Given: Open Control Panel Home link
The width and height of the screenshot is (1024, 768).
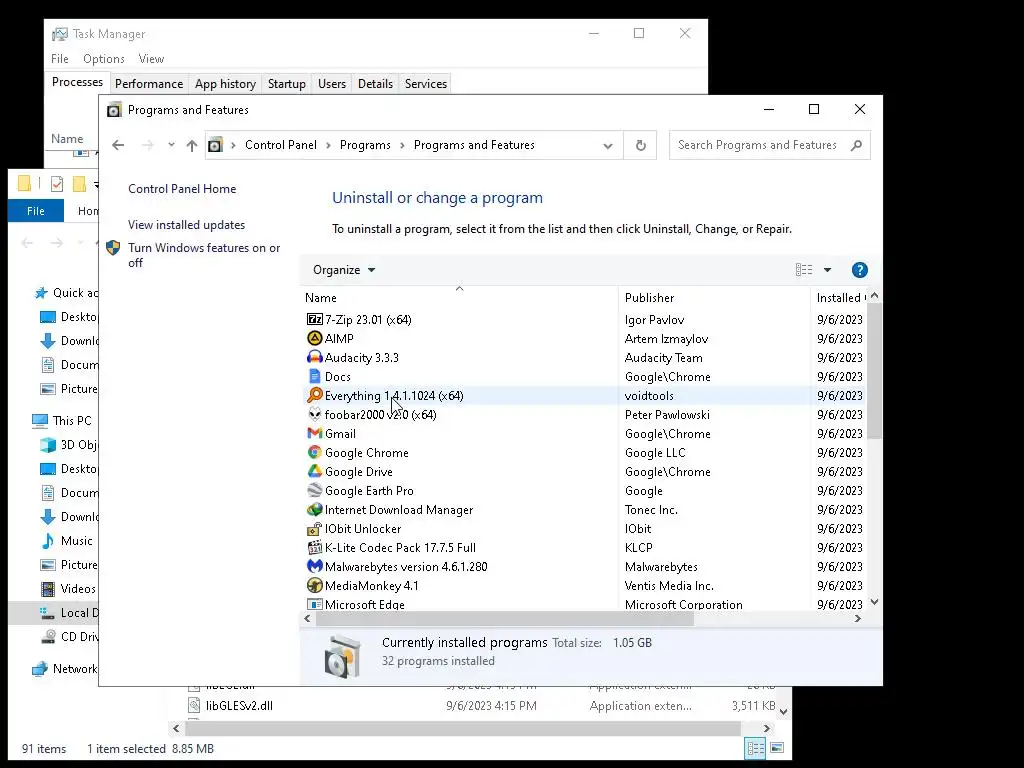Looking at the screenshot, I should click(182, 189).
